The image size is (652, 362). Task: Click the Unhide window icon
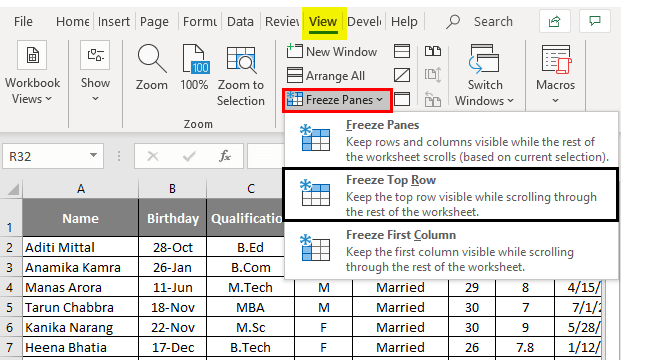click(402, 100)
